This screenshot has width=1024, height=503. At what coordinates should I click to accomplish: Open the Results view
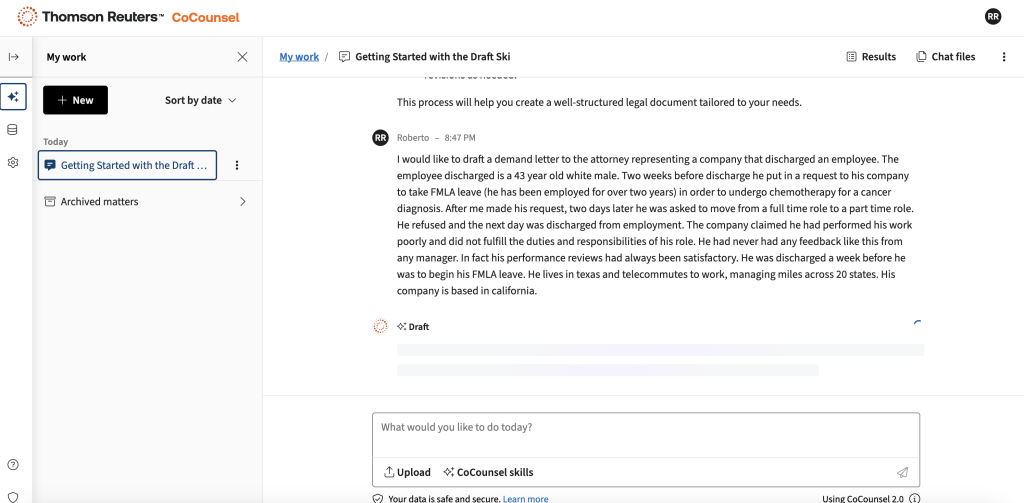point(870,57)
